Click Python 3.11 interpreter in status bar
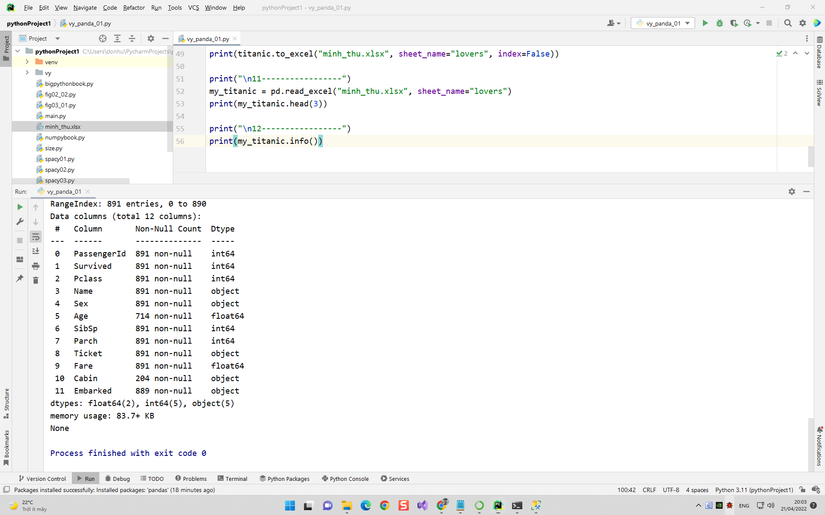The width and height of the screenshot is (825, 515). (x=753, y=490)
